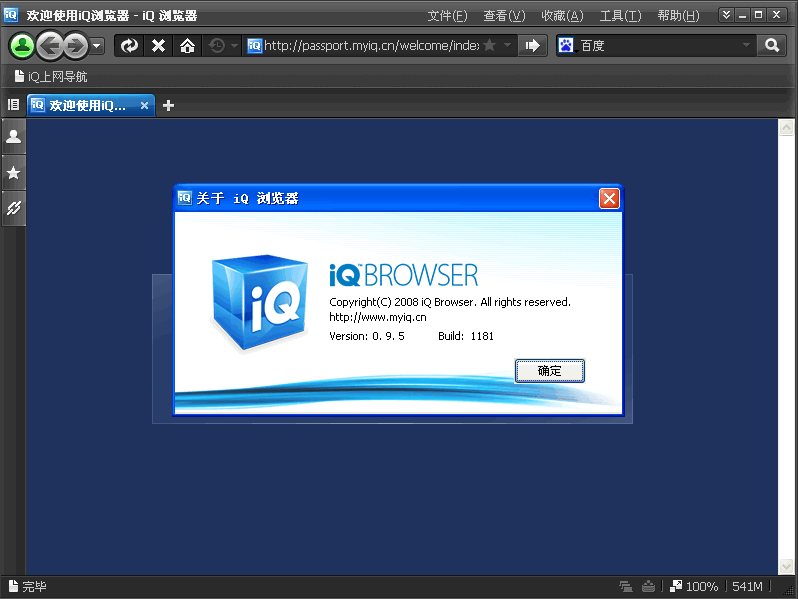Close the 关于 iQ 浏览器 dialog
The height and width of the screenshot is (599, 798).
tap(609, 198)
